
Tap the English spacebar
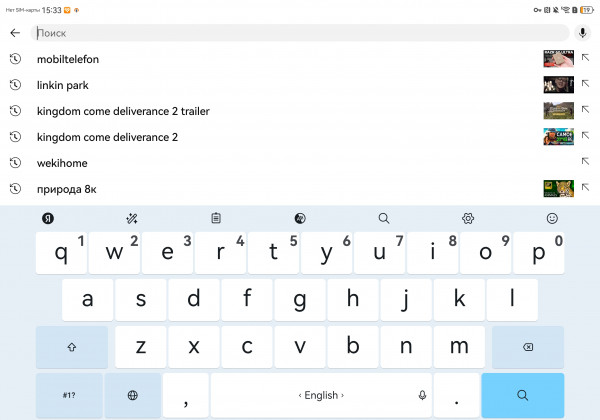(x=321, y=395)
